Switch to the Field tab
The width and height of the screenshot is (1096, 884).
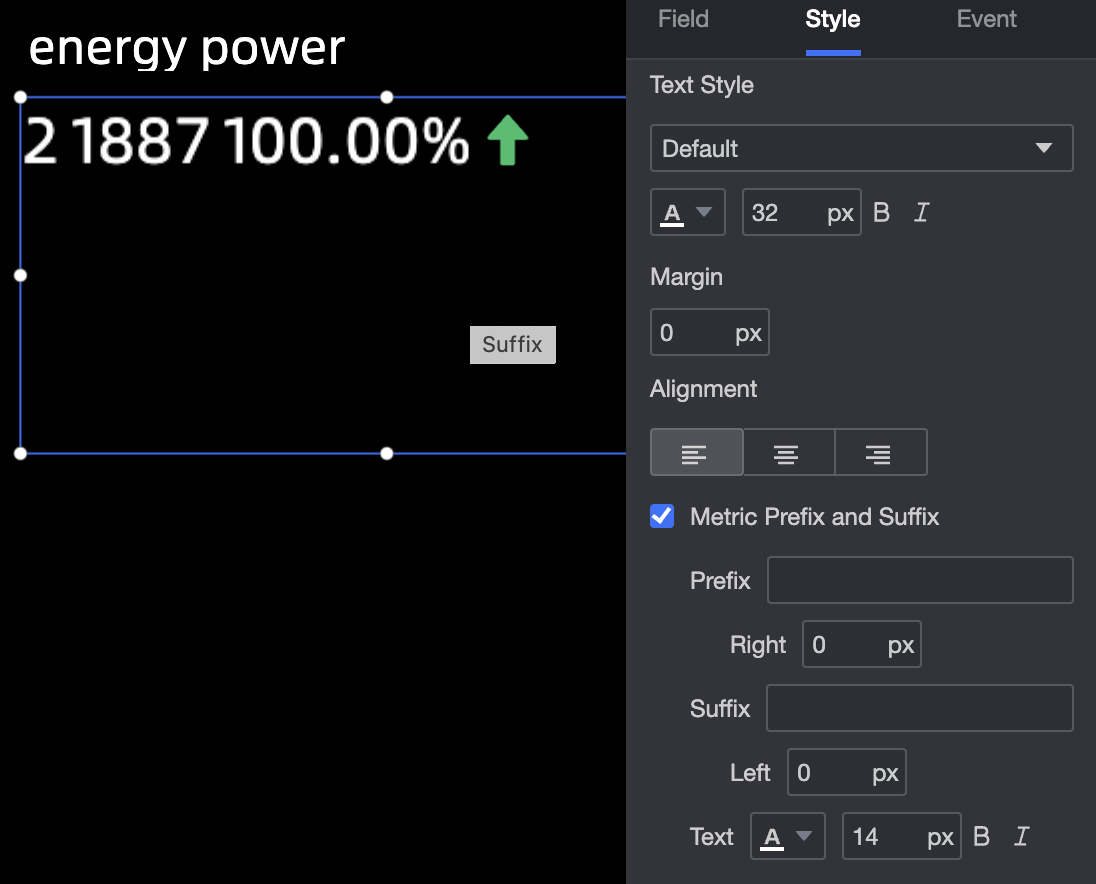pyautogui.click(x=683, y=19)
